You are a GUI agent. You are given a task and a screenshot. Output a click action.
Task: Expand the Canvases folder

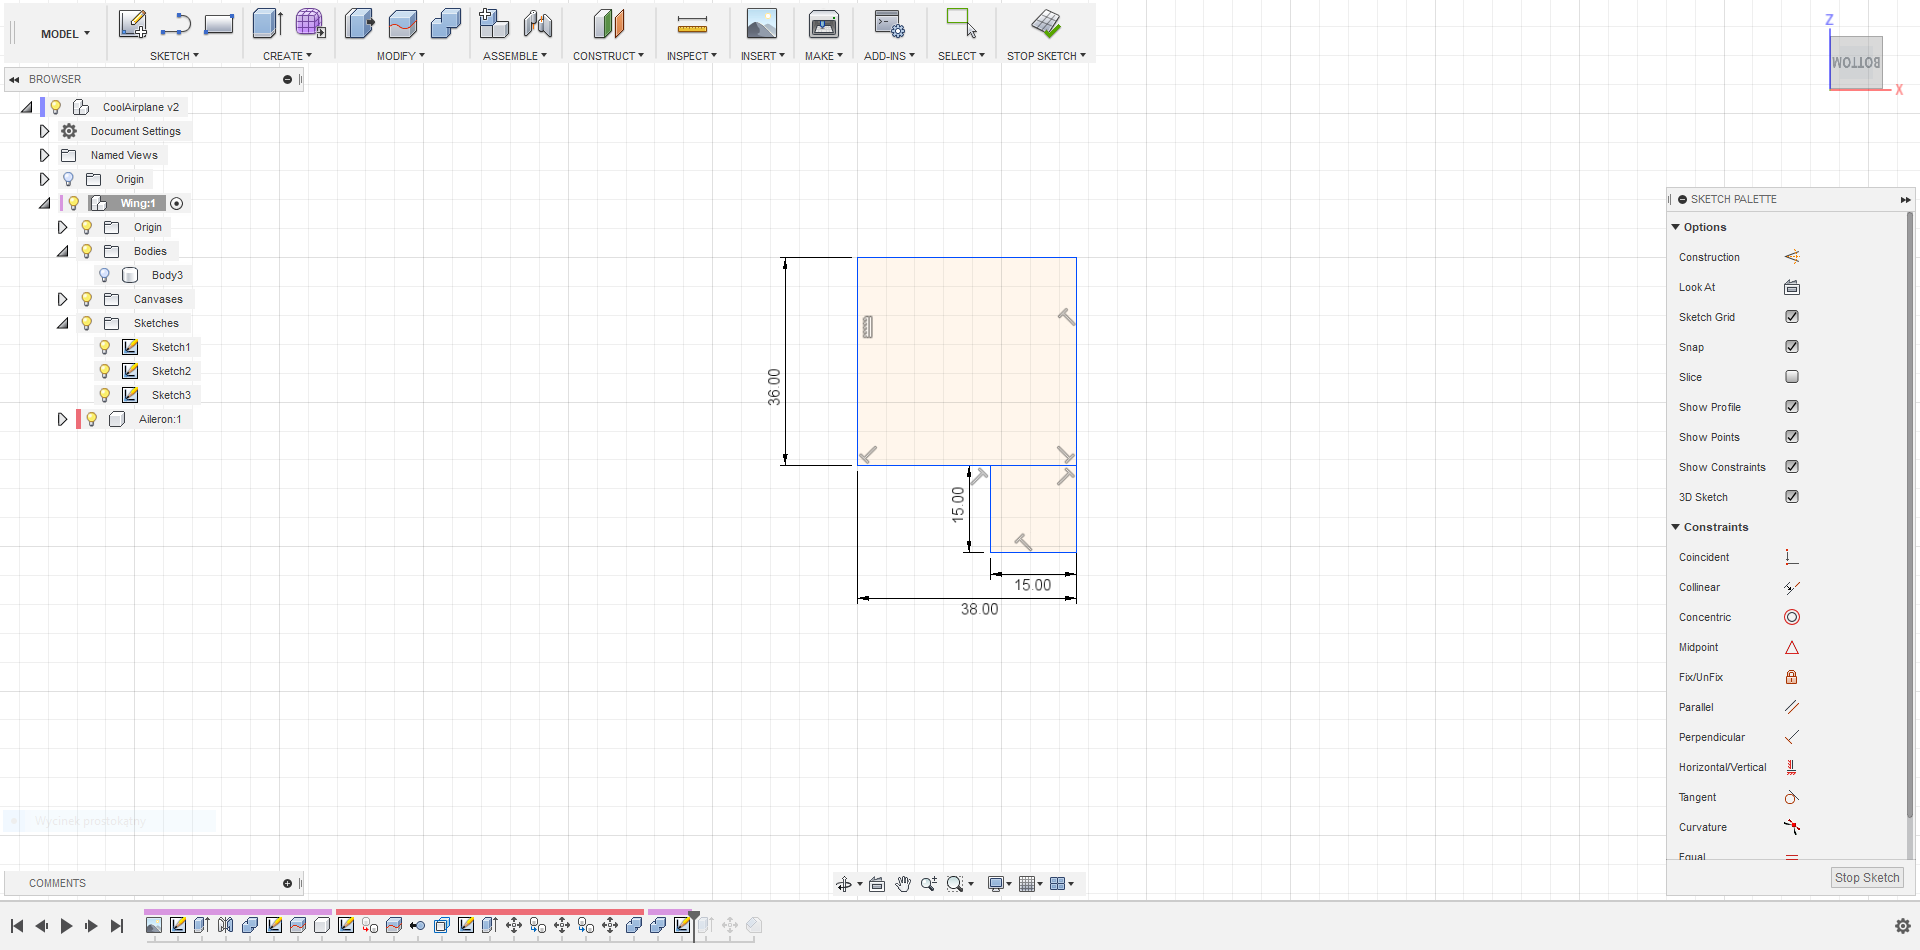62,299
